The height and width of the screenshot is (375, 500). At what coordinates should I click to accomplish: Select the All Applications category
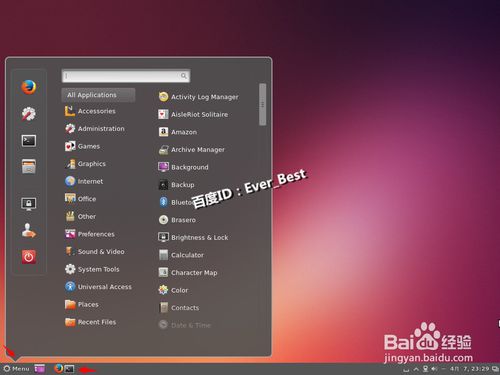pyautogui.click(x=98, y=95)
